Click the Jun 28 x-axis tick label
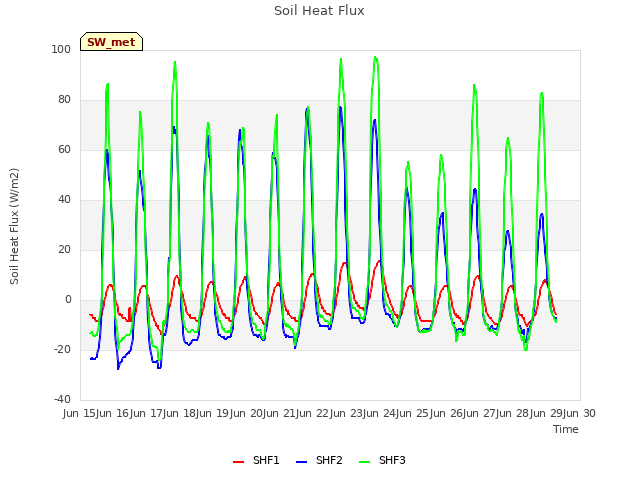The height and width of the screenshot is (480, 640). point(514,413)
